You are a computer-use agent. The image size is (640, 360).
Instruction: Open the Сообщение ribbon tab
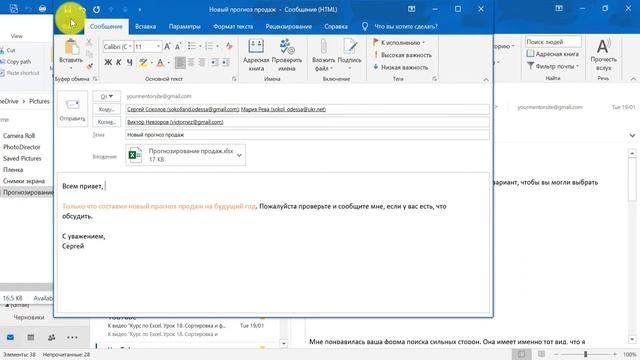click(x=106, y=27)
